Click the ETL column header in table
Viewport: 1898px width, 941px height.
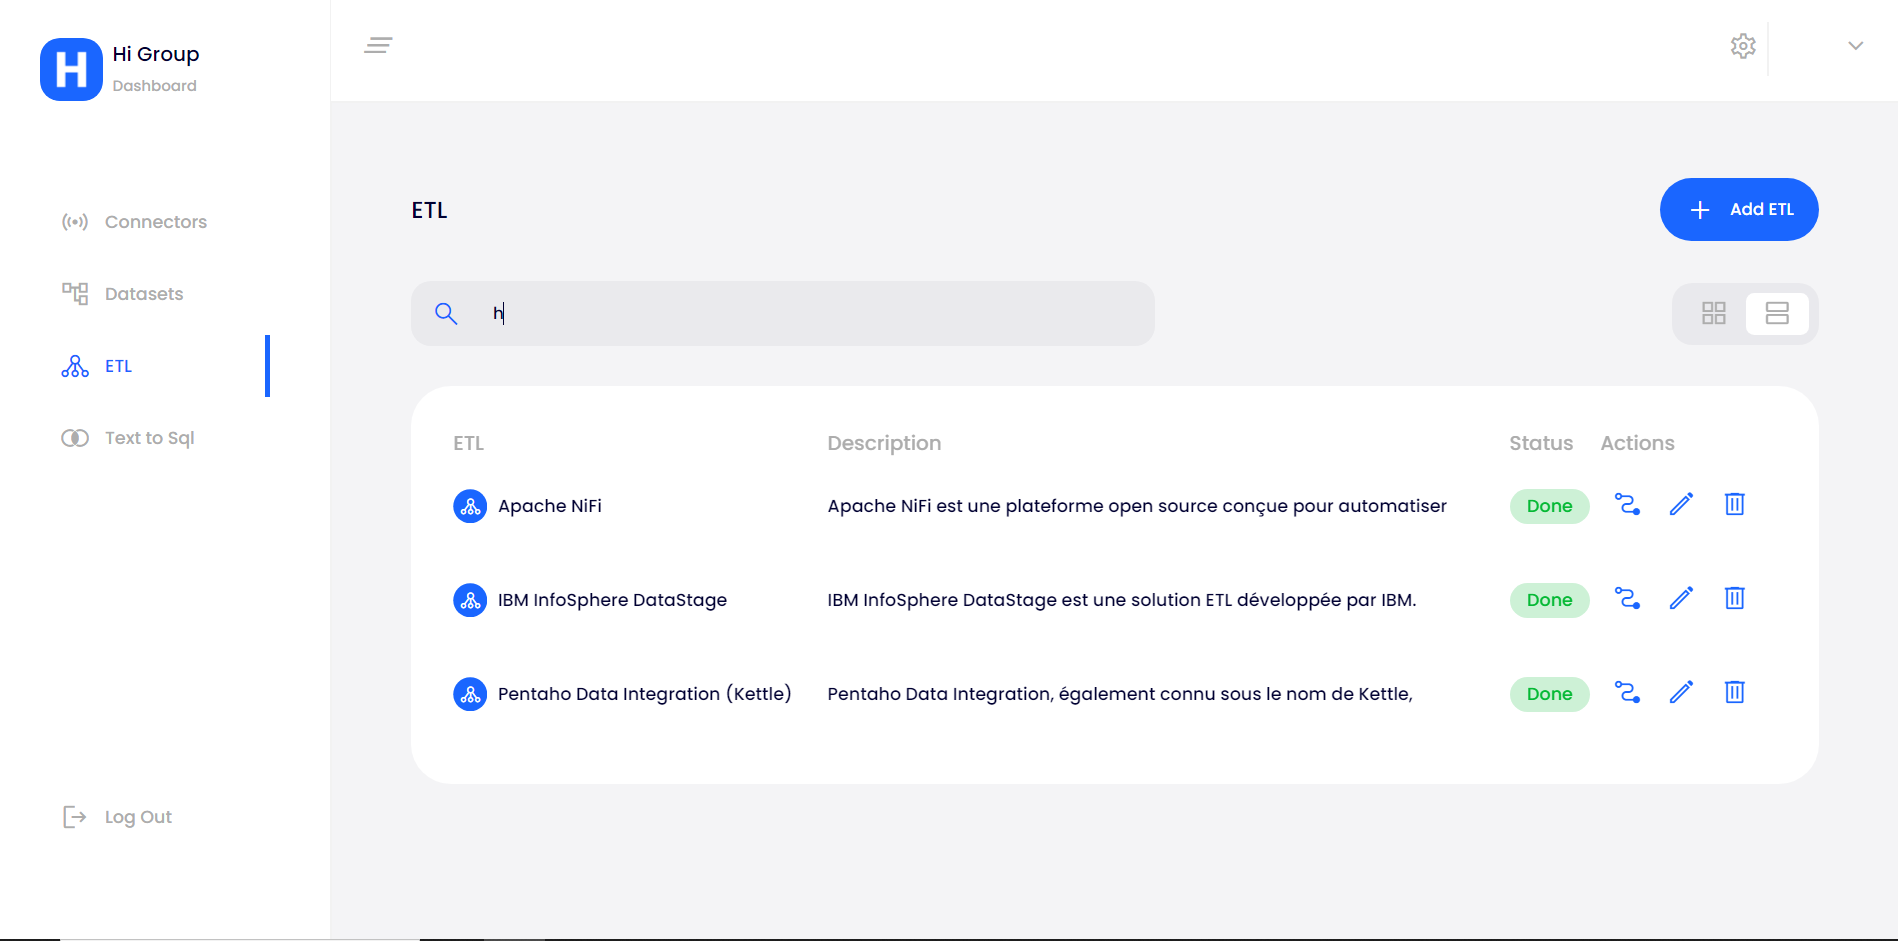pyautogui.click(x=468, y=443)
